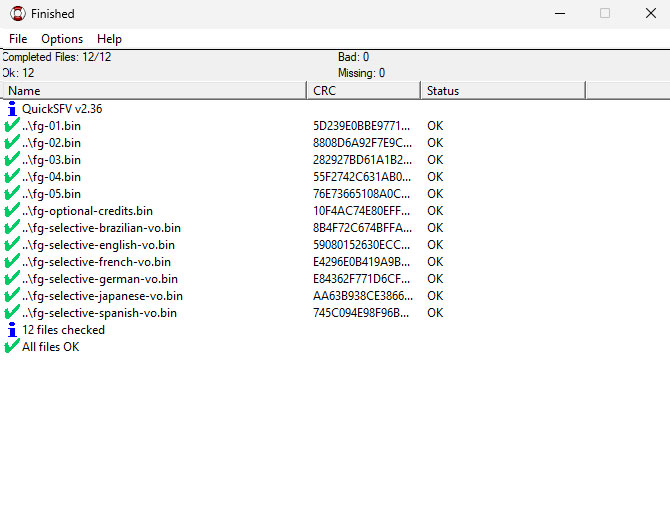Click blue info icon beside 12 files checked
670x509 pixels.
[x=12, y=330]
